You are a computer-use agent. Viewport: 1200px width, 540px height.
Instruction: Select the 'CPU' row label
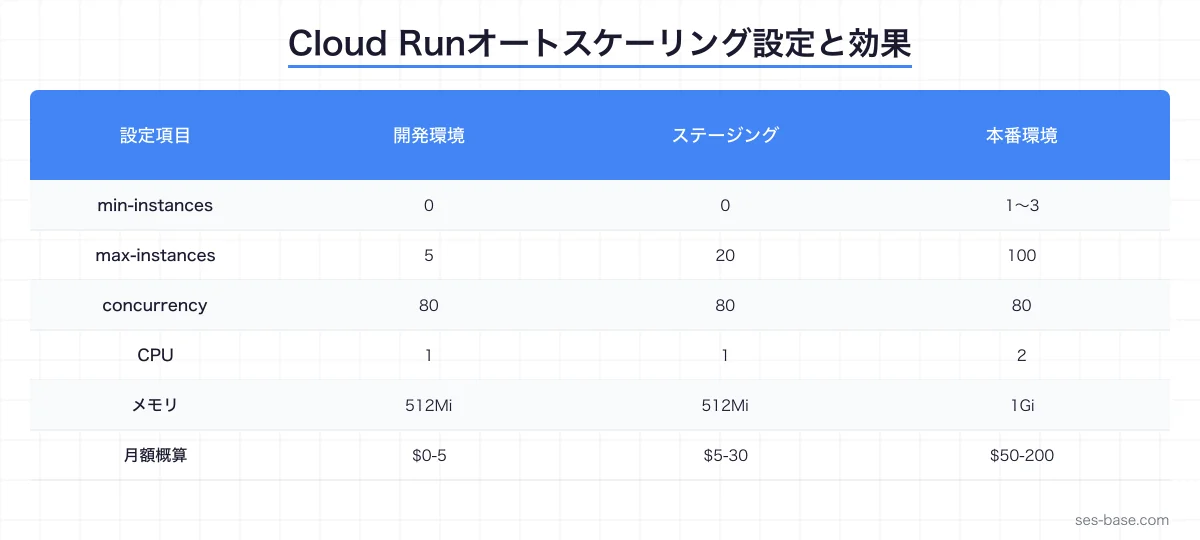pos(155,355)
